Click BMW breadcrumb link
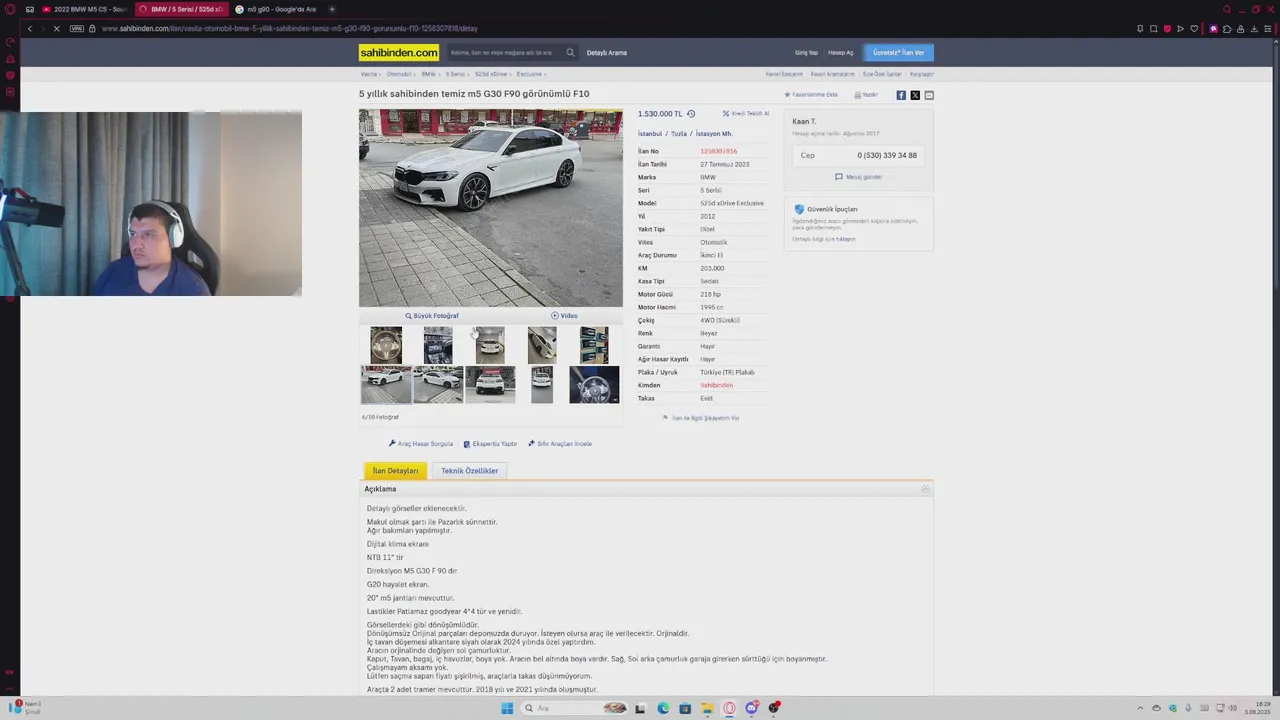The image size is (1280, 720). pyautogui.click(x=428, y=74)
